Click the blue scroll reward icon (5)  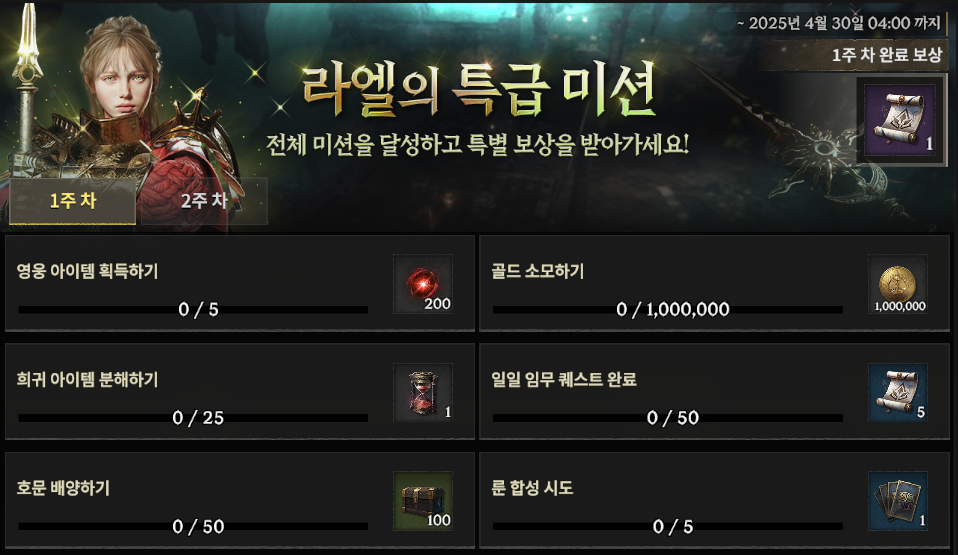(x=898, y=392)
